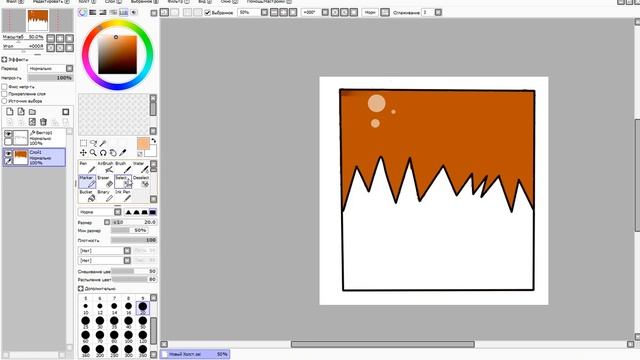
Task: Adjust the Непрозр-ть layer opacity slider
Action: [50, 78]
